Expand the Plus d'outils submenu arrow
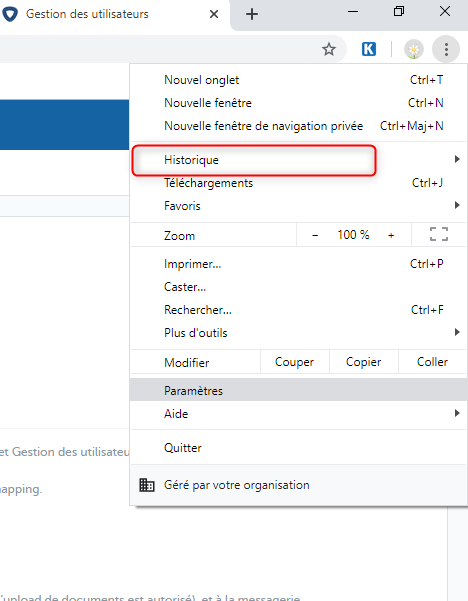This screenshot has width=468, height=601. pyautogui.click(x=457, y=332)
